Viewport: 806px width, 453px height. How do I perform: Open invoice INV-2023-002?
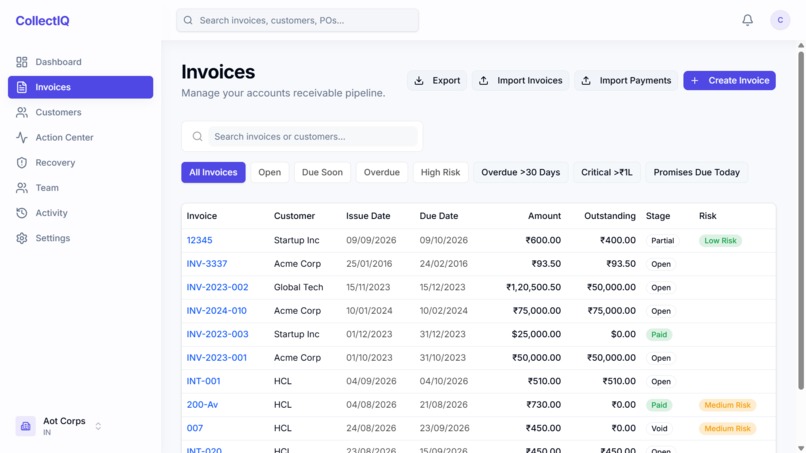(x=217, y=287)
